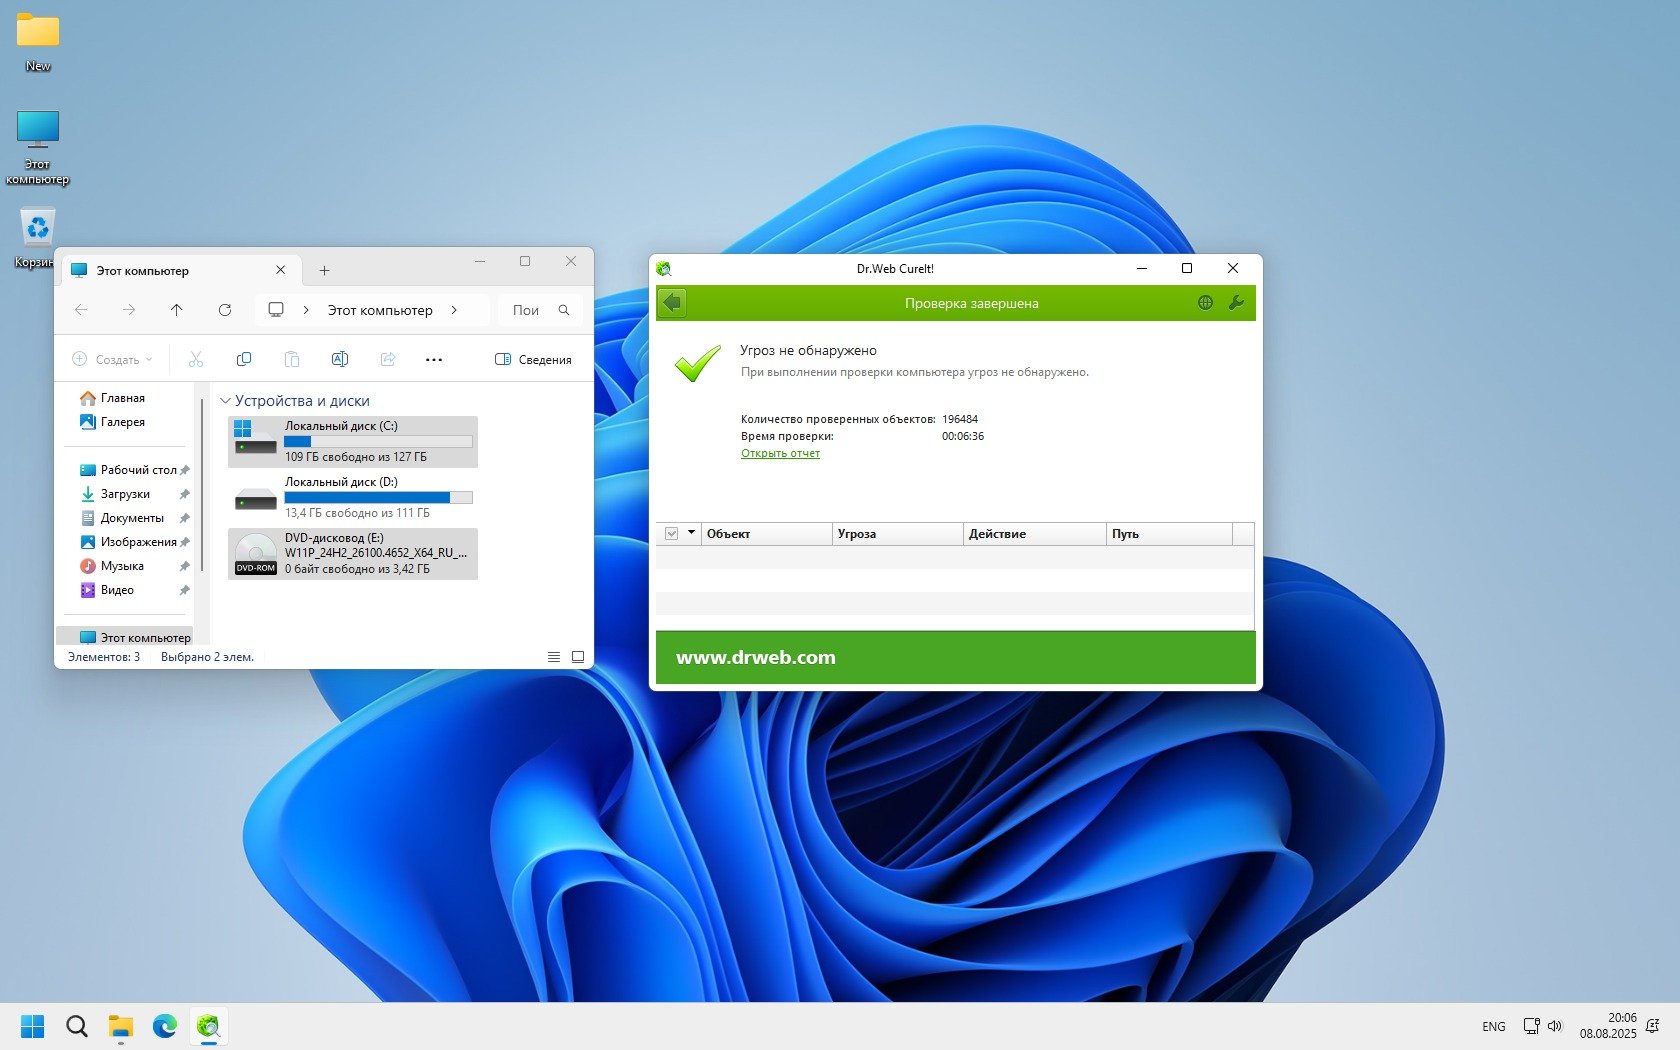
Task: Cut selected items with scissors icon in Explorer
Action: click(196, 359)
